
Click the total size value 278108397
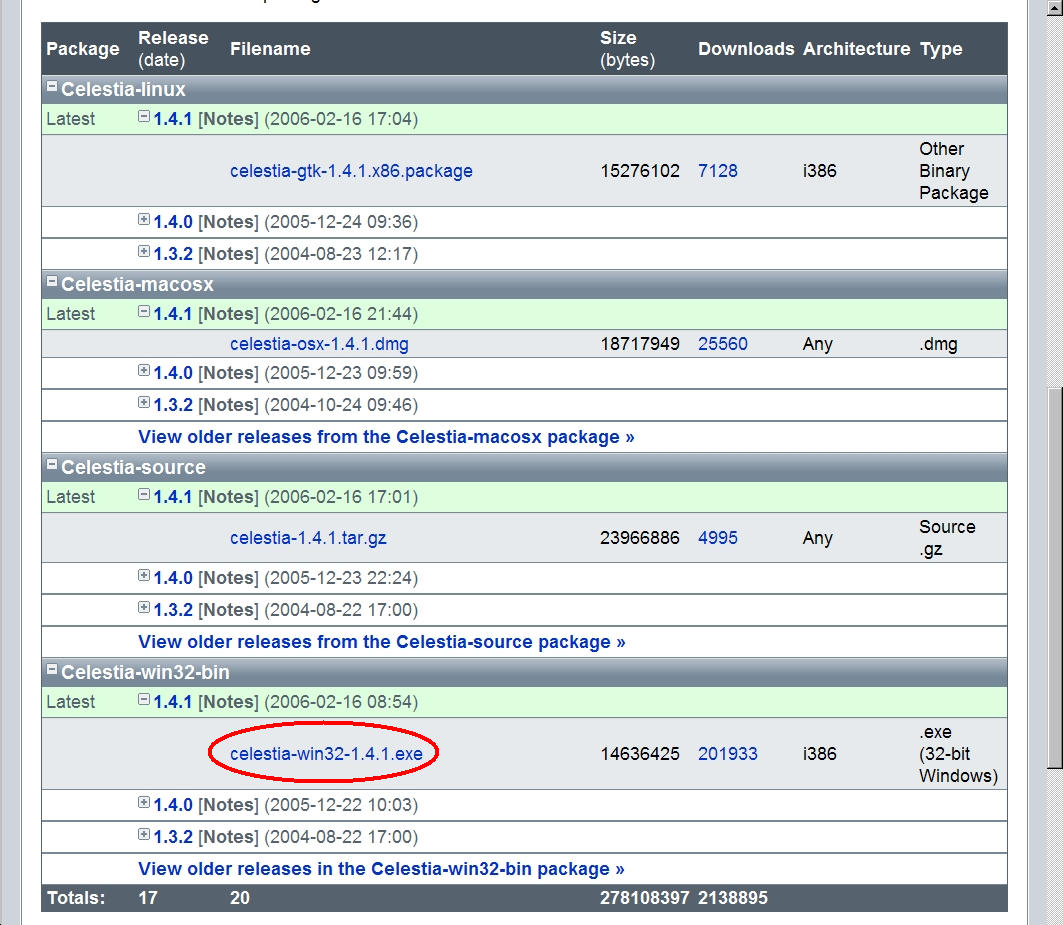[645, 898]
